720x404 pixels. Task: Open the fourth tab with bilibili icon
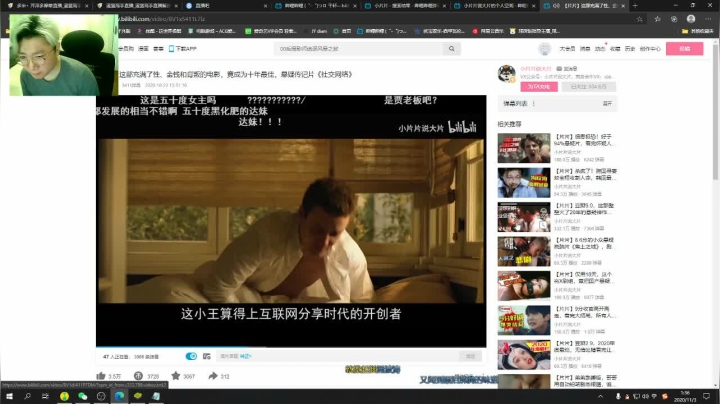[x=316, y=6]
